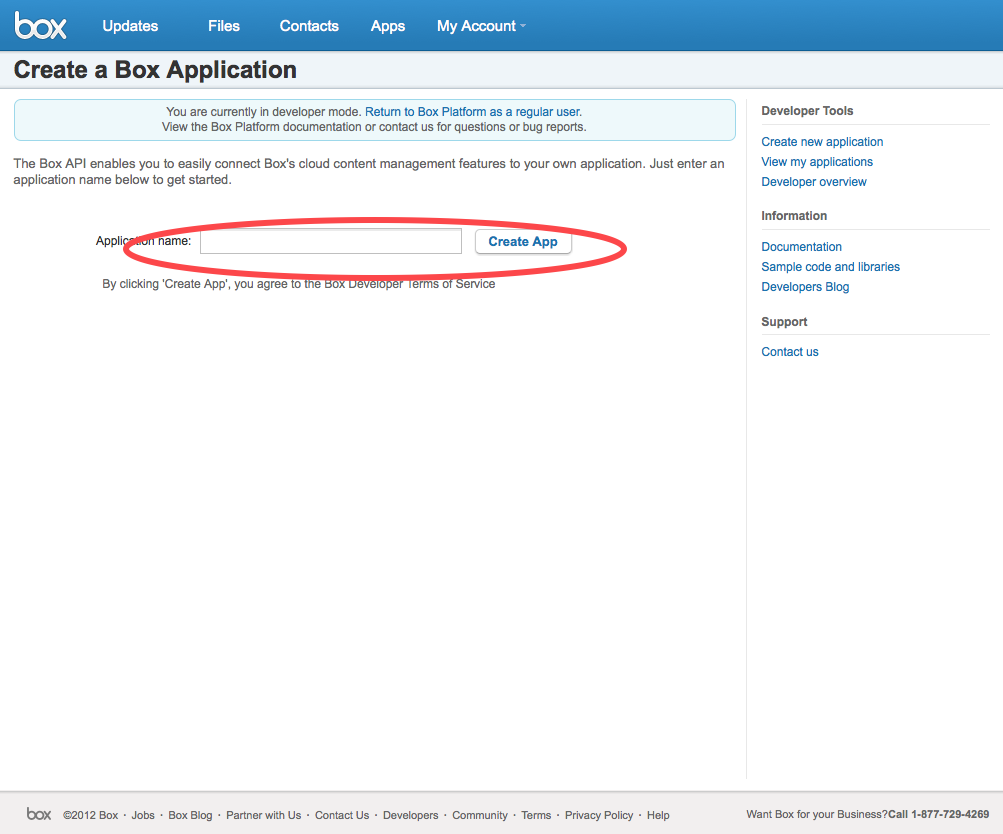Image resolution: width=1003 pixels, height=834 pixels.
Task: Open the Create new application link
Action: (x=822, y=142)
